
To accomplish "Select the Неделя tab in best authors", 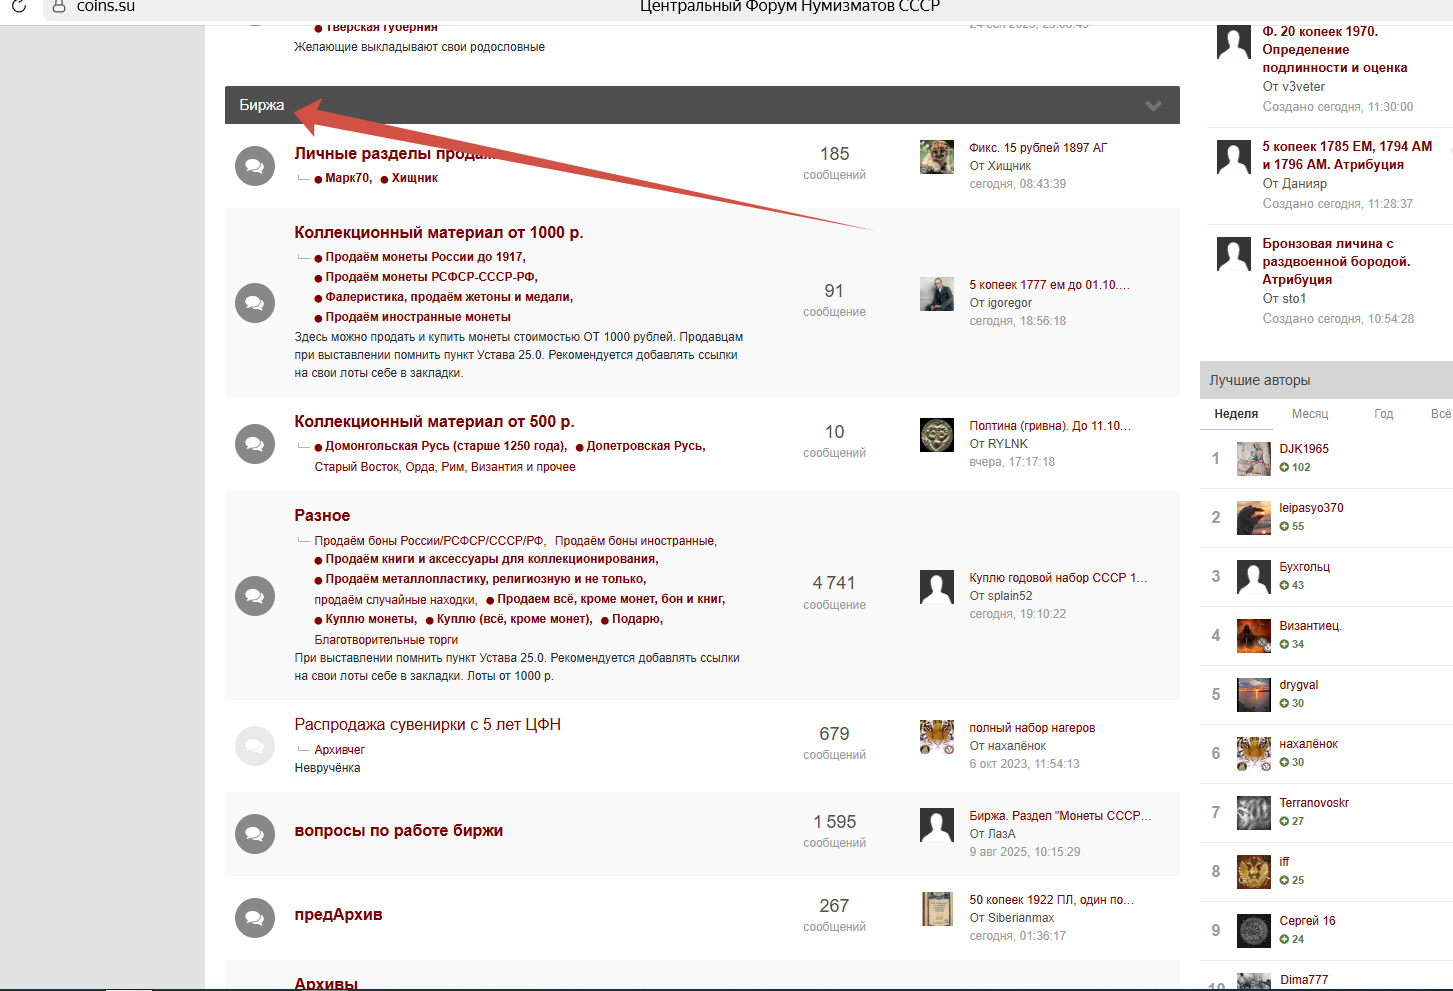I will [x=1236, y=414].
